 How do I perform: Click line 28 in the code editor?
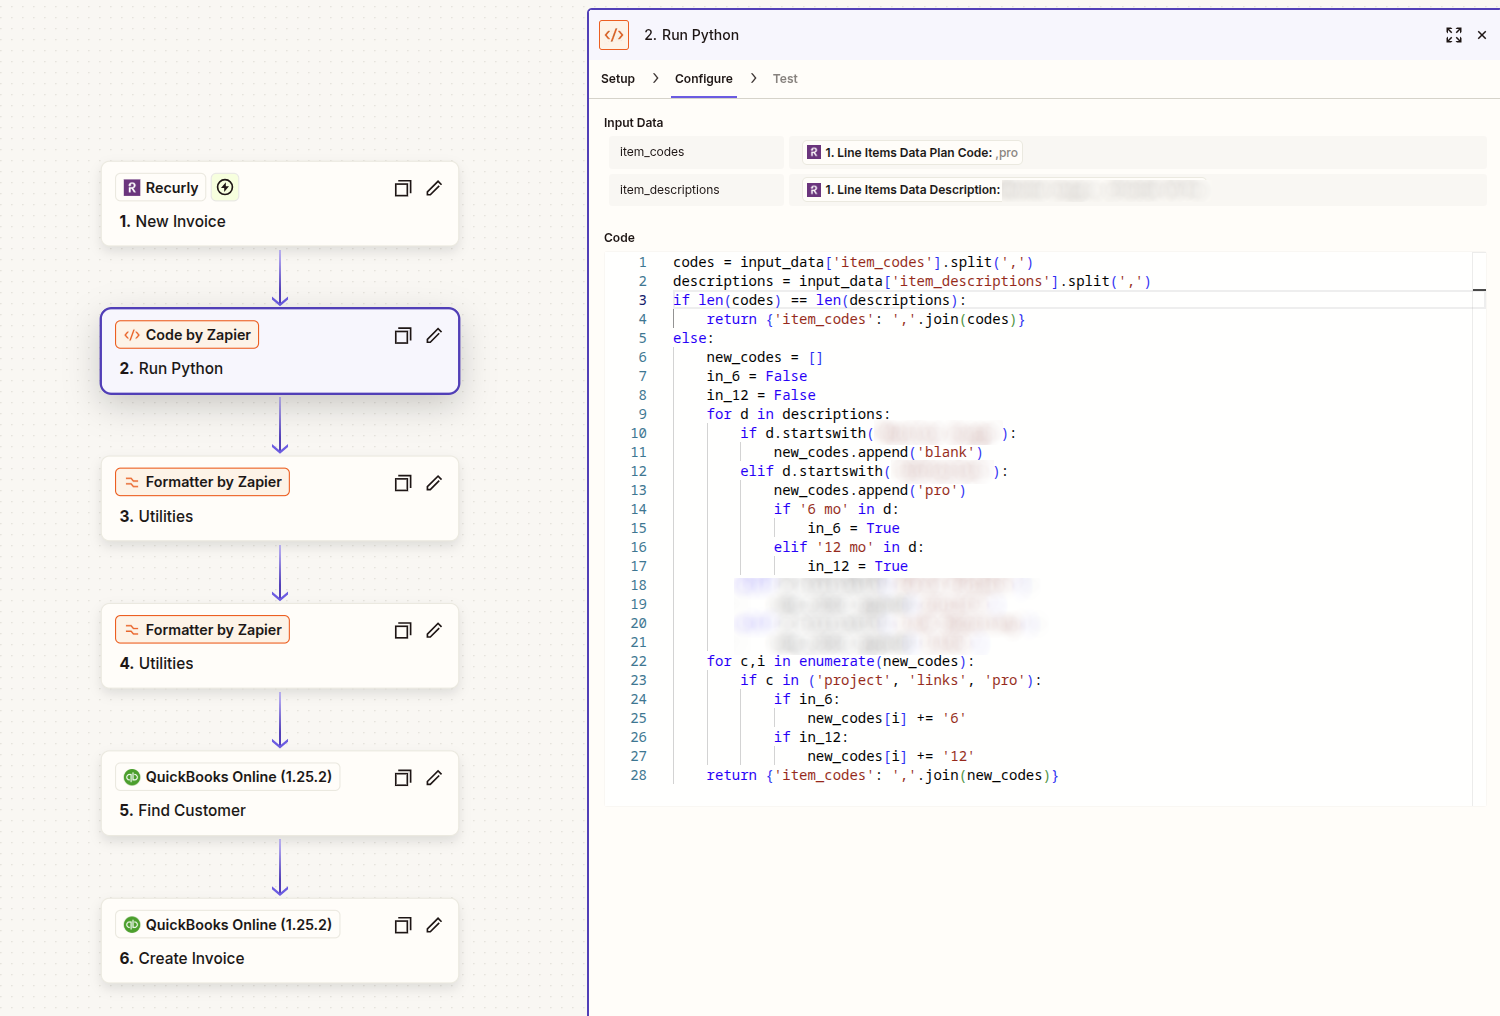pyautogui.click(x=881, y=776)
